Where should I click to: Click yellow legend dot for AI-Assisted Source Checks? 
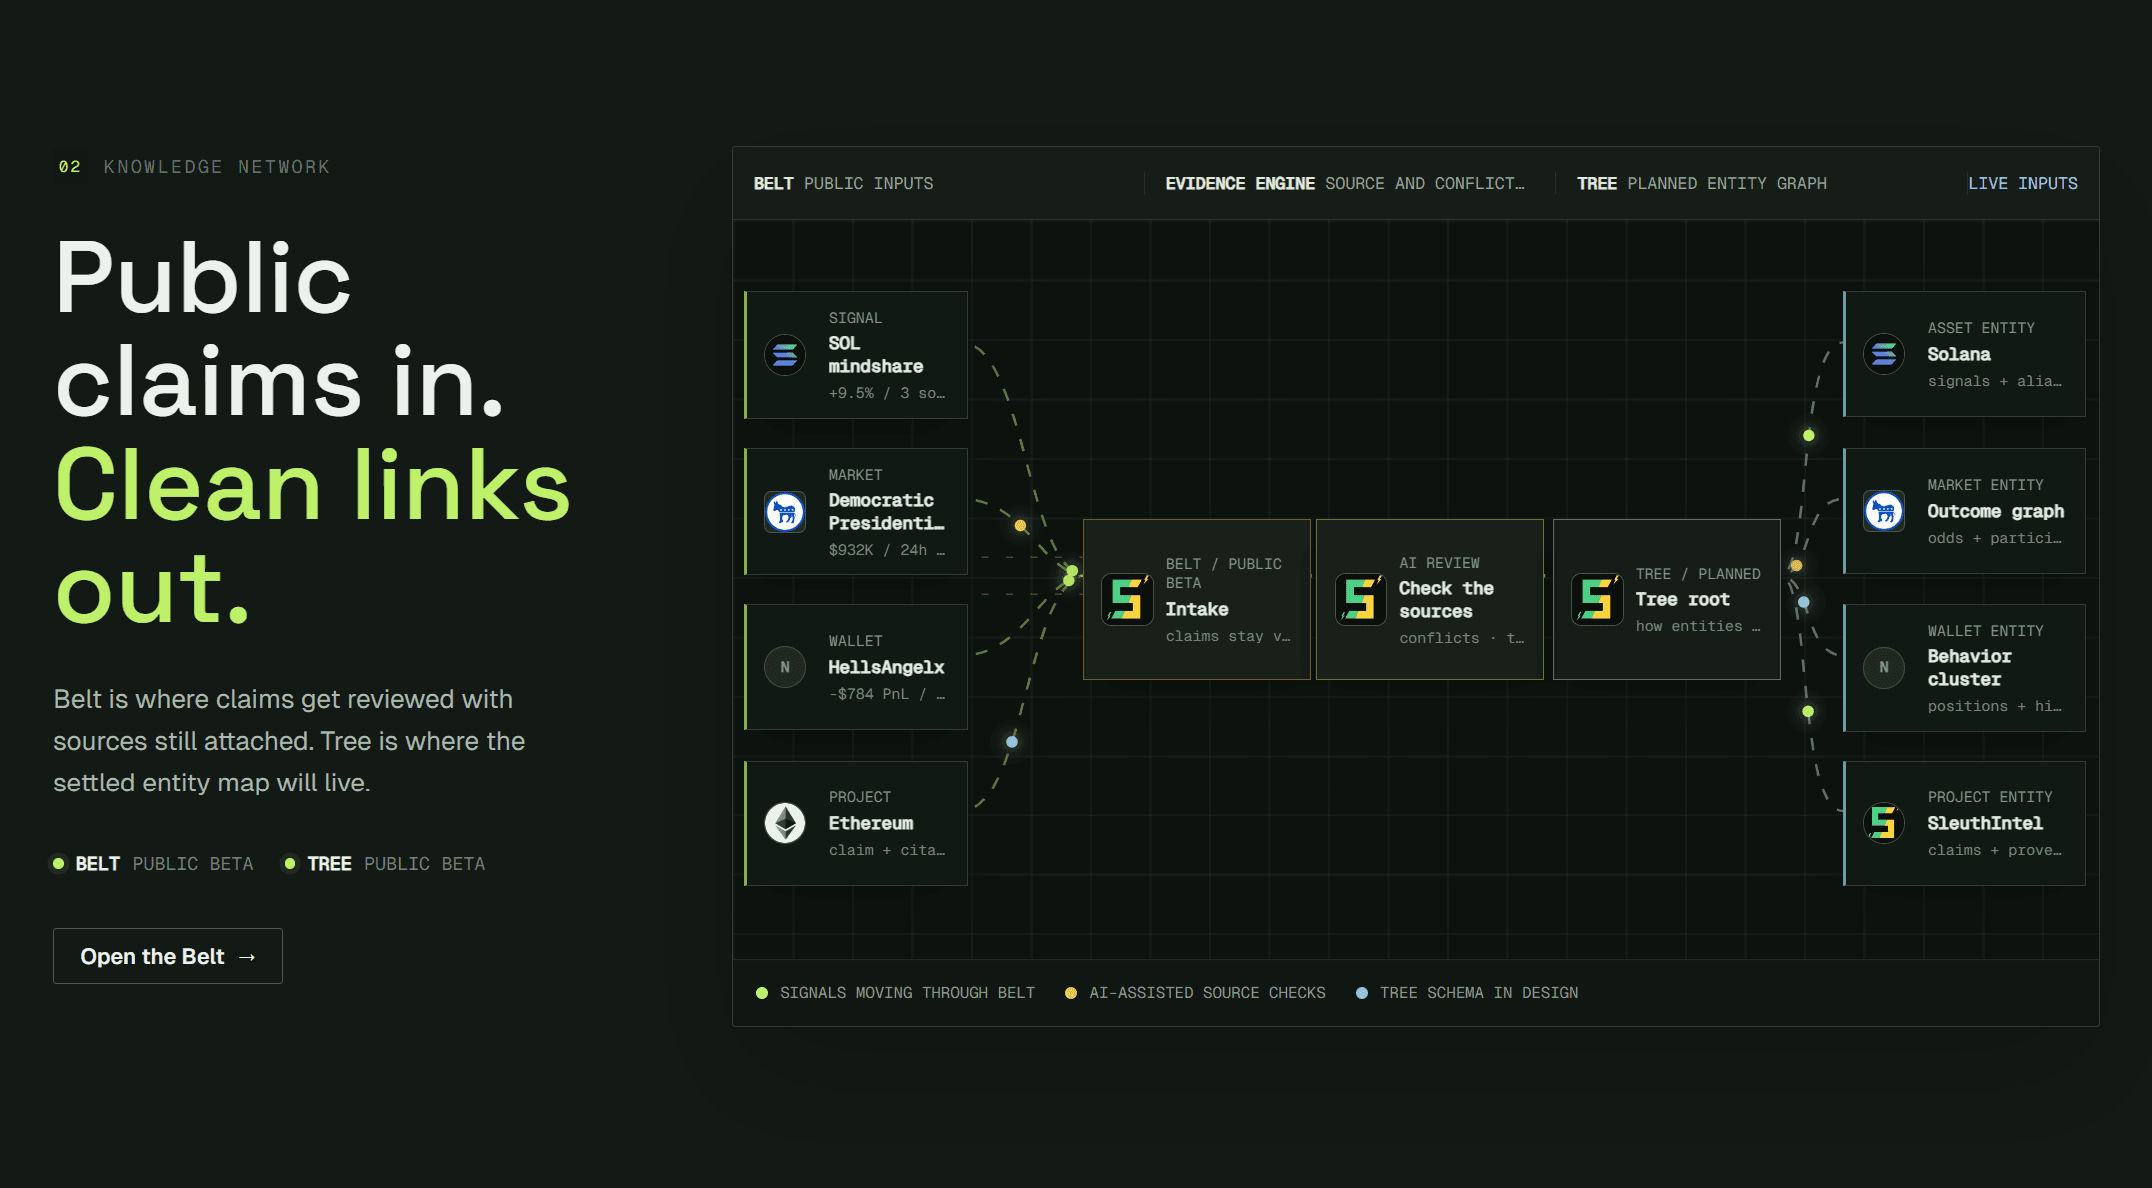click(1071, 993)
